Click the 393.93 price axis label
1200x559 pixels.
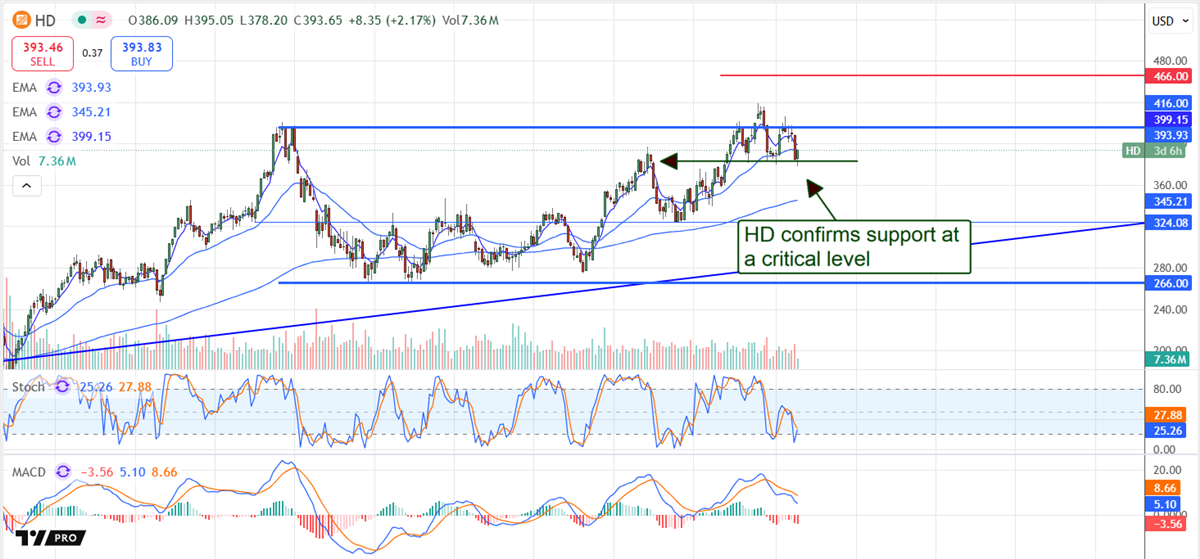pos(1168,135)
